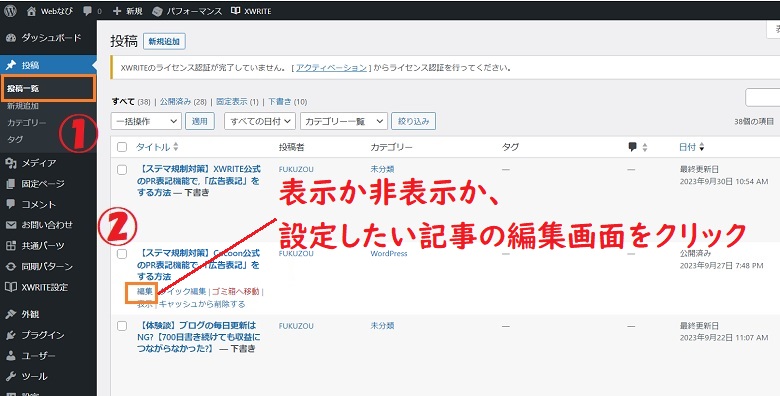Filter posts by すべて
780x396 pixels.
tap(123, 101)
